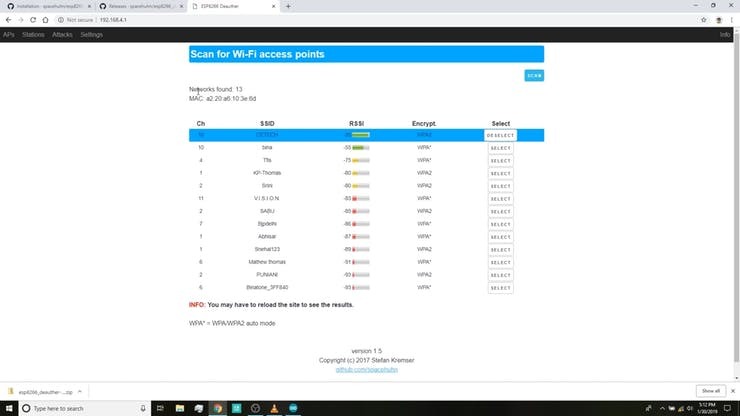
Task: Click the SSID column header
Action: click(x=267, y=124)
